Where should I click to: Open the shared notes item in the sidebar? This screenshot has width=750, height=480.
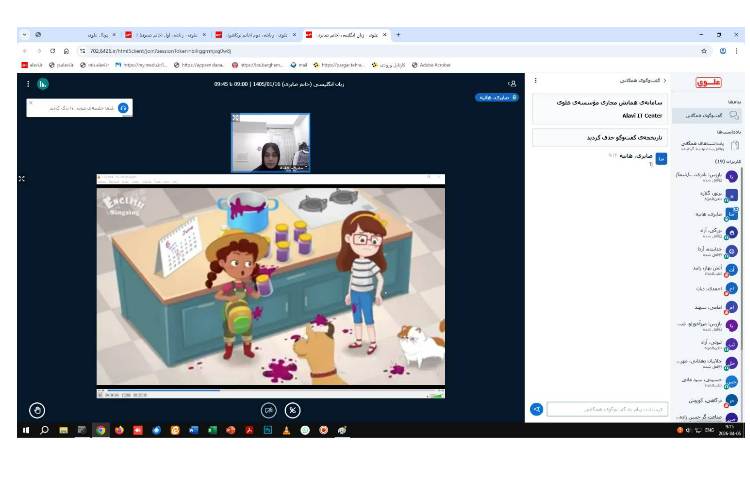[x=707, y=145]
